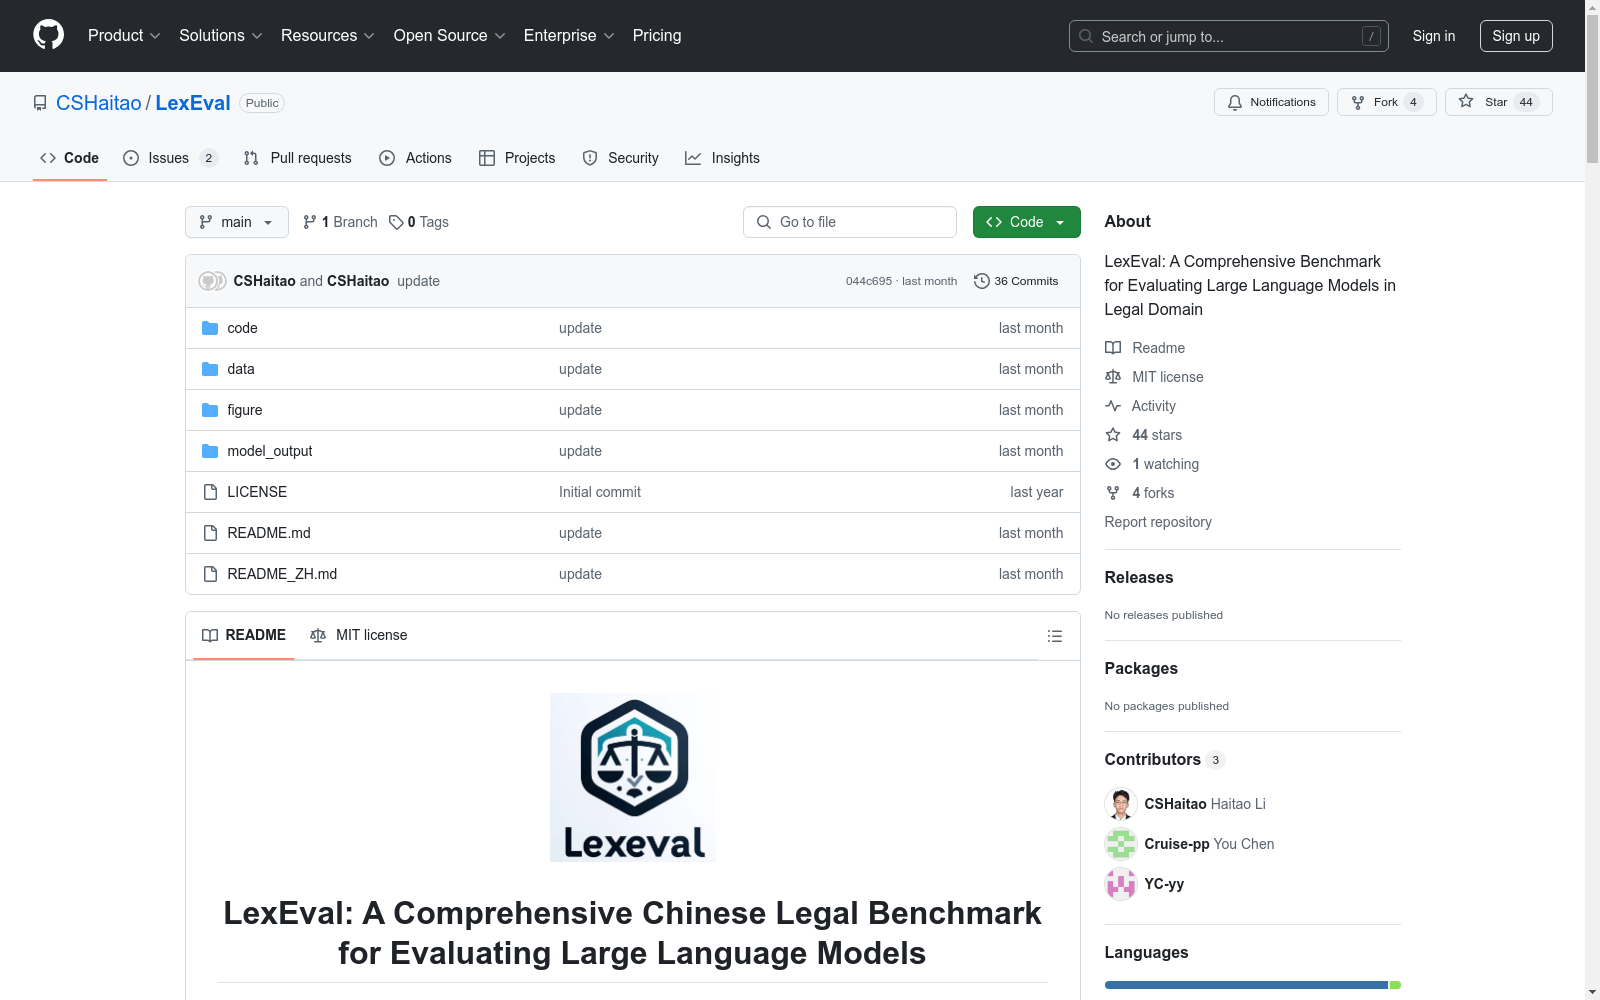This screenshot has width=1600, height=1000.
Task: View the 36 Commits history
Action: [x=1016, y=281]
